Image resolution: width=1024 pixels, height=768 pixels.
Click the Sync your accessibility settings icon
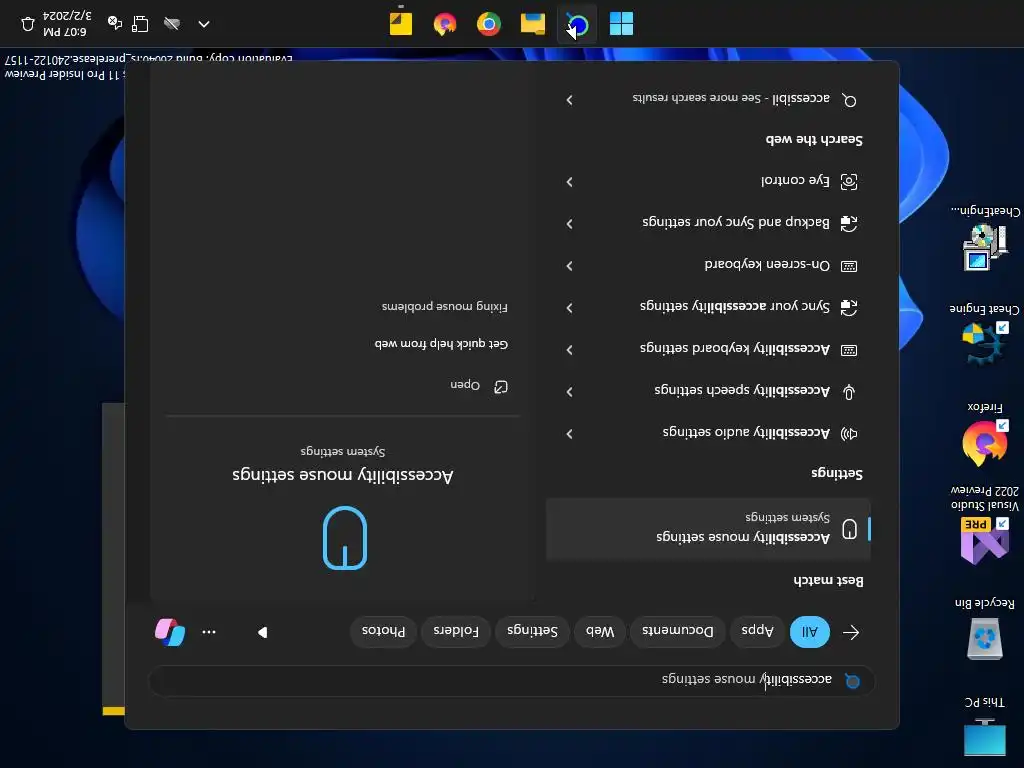pos(849,308)
